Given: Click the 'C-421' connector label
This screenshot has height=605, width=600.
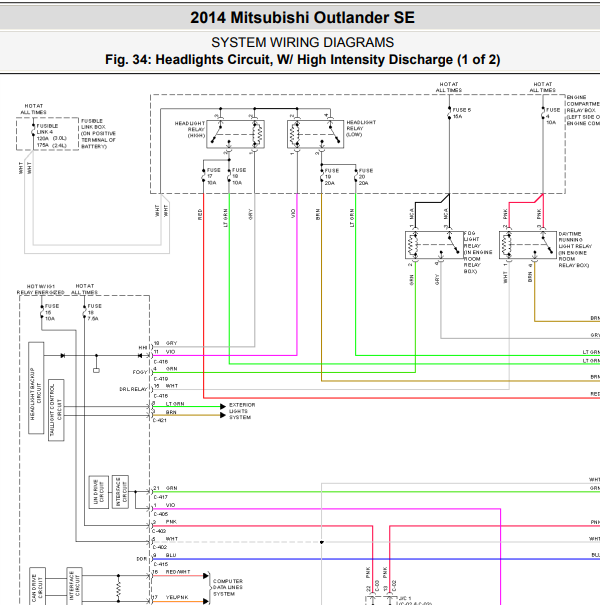Looking at the screenshot, I should (160, 420).
